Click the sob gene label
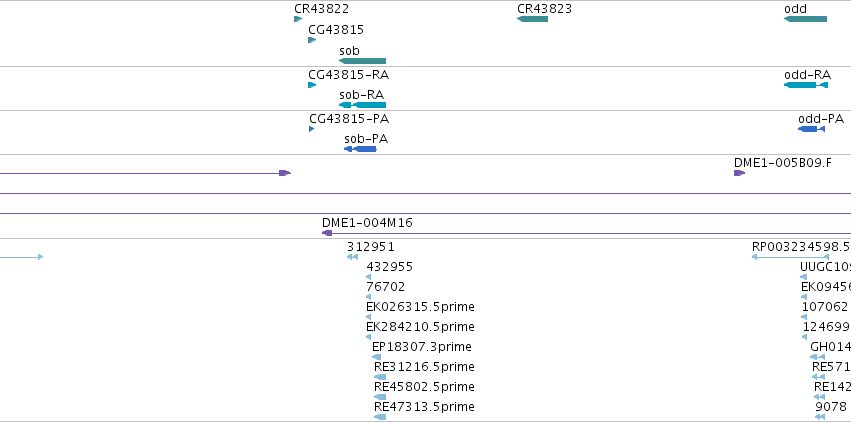This screenshot has width=851, height=422. pos(350,51)
